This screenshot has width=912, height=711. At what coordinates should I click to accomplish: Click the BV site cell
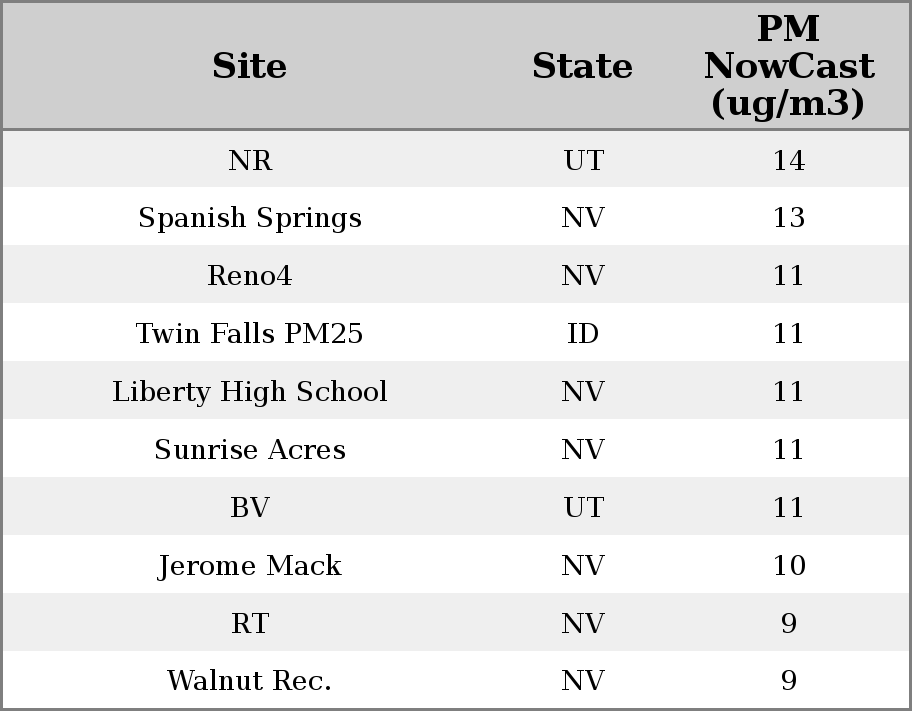(250, 508)
